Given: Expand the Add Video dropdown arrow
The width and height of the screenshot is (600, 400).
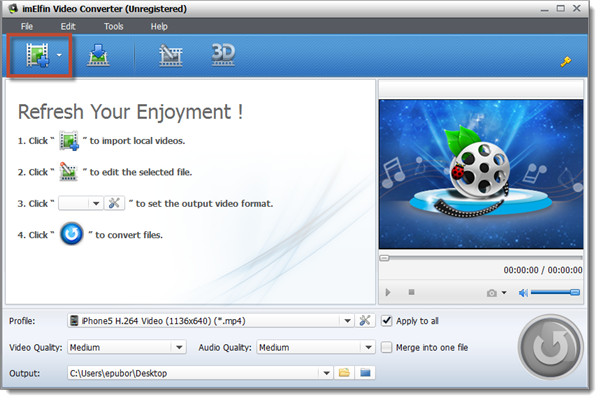Looking at the screenshot, I should (59, 55).
